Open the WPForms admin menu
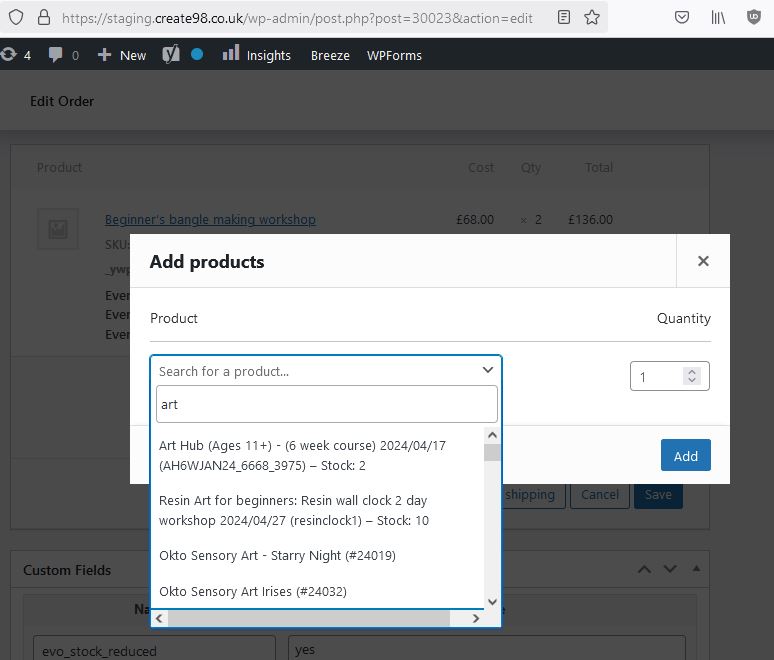774x660 pixels. (x=394, y=55)
